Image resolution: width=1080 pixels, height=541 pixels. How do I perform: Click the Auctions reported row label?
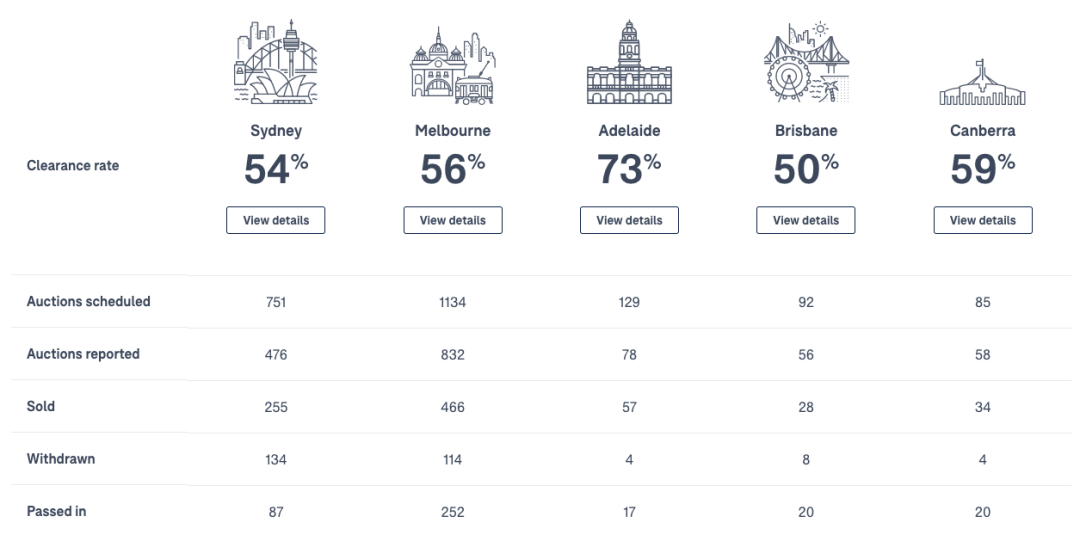click(83, 354)
